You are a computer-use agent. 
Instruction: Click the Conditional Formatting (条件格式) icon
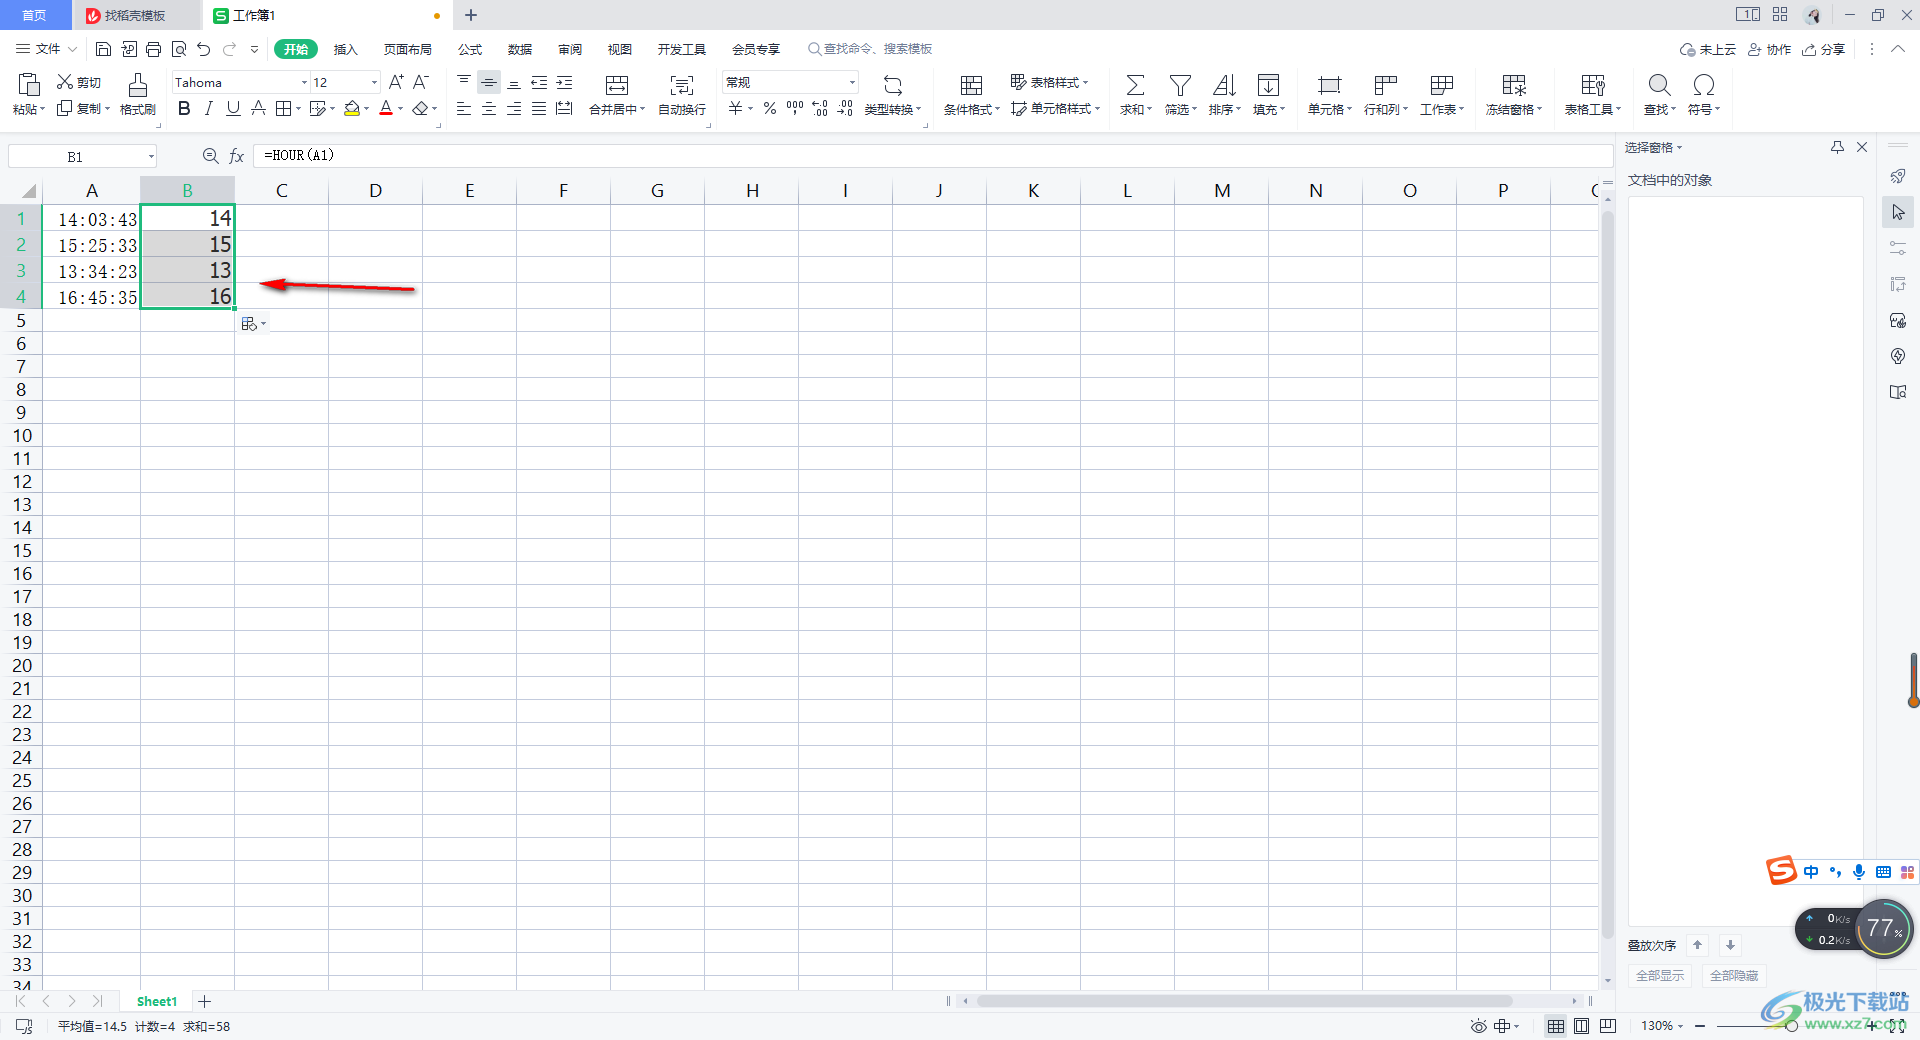pyautogui.click(x=971, y=85)
